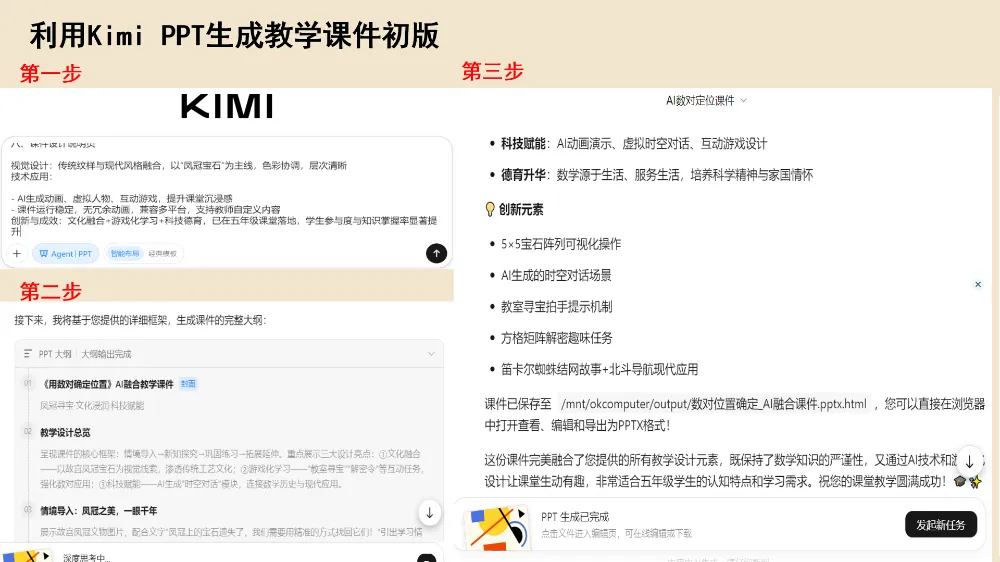The width and height of the screenshot is (1000, 562).
Task: Click bullet 笛卡尔蜘蛛结网故事+北斗导航现代应用
Action: coord(599,369)
